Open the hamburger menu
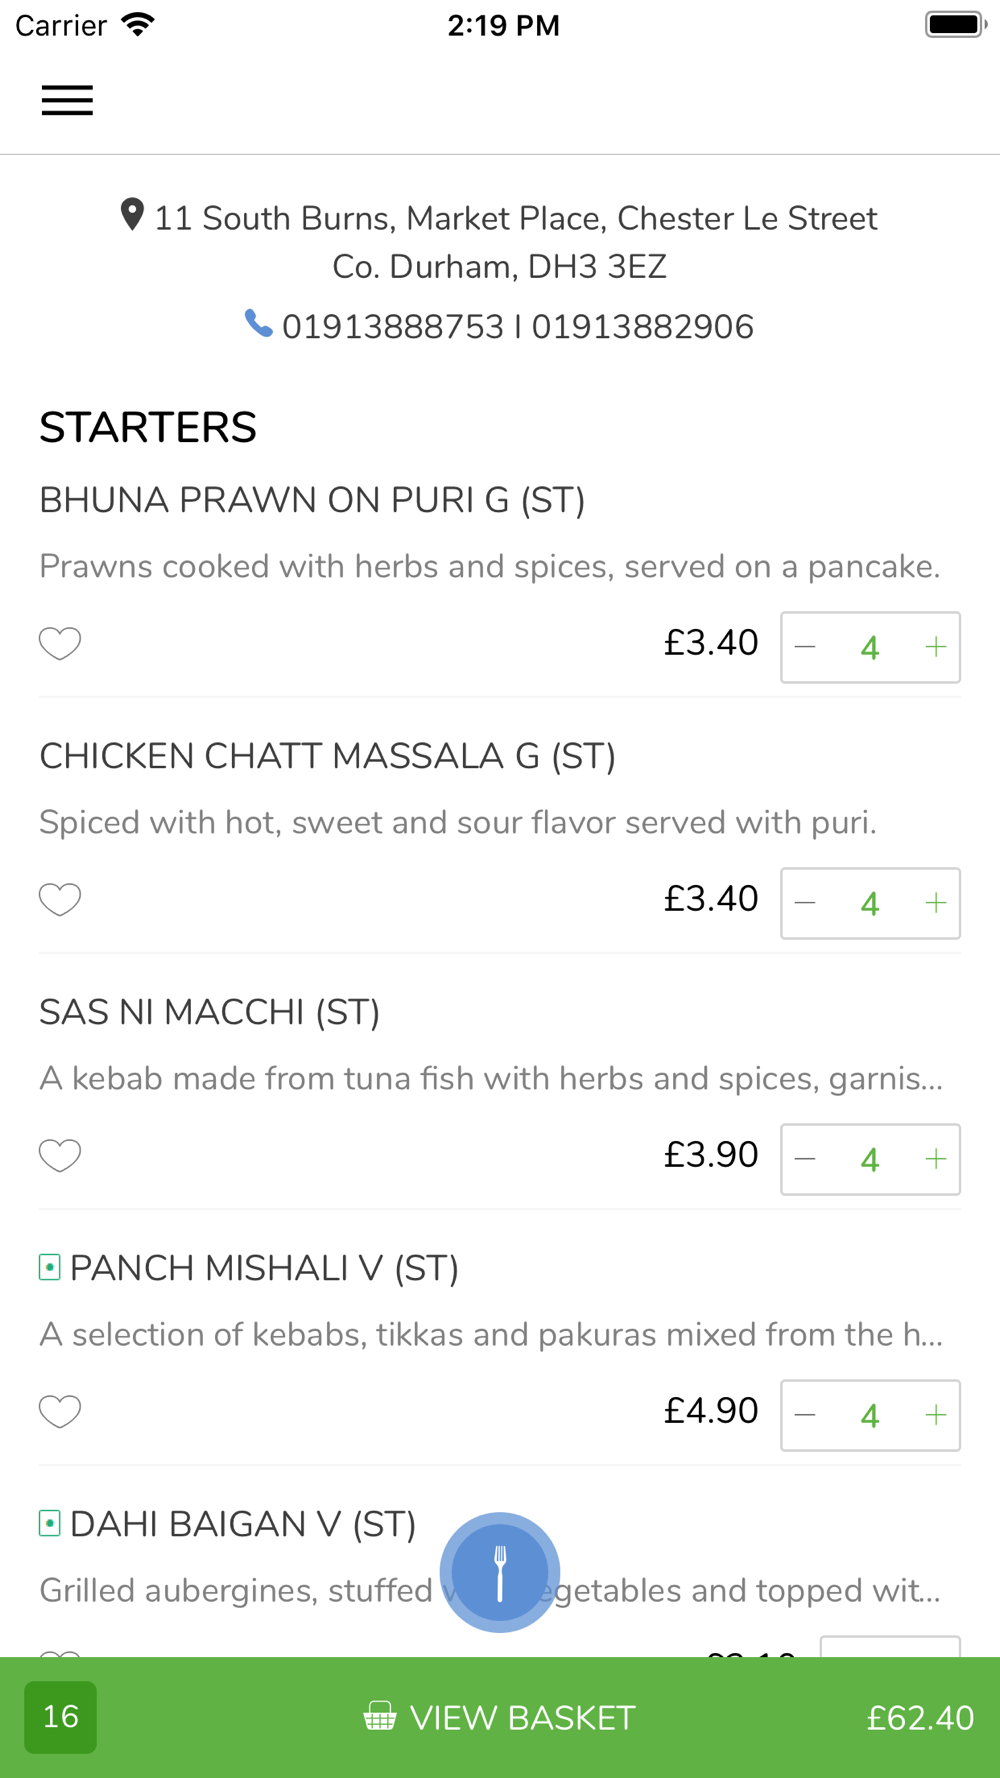The image size is (1000, 1778). click(x=67, y=100)
